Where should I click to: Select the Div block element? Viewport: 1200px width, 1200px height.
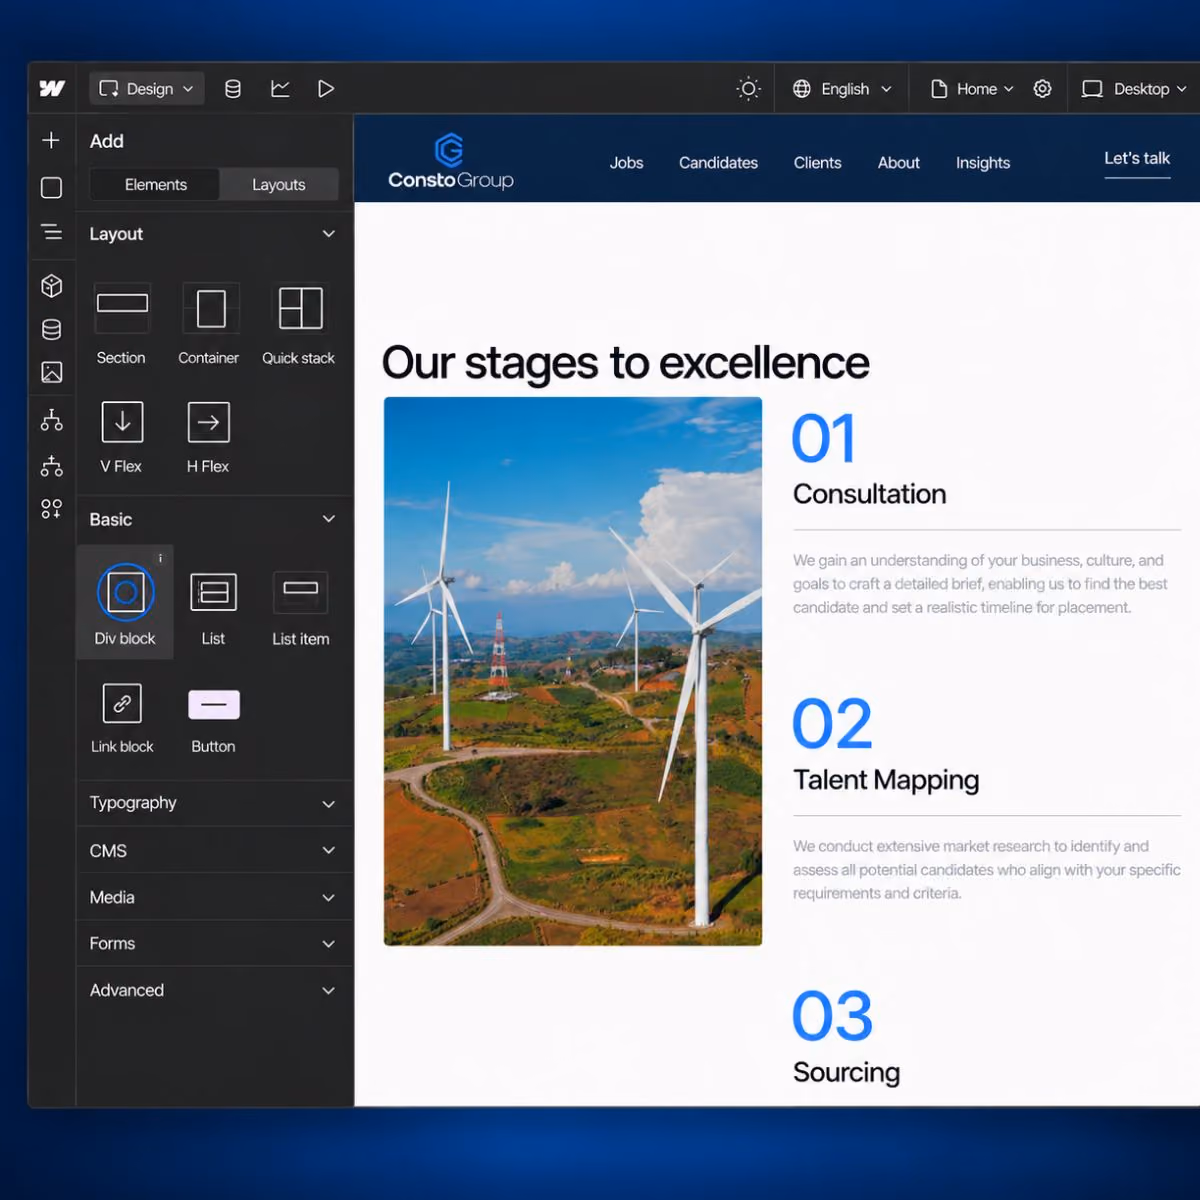point(125,602)
